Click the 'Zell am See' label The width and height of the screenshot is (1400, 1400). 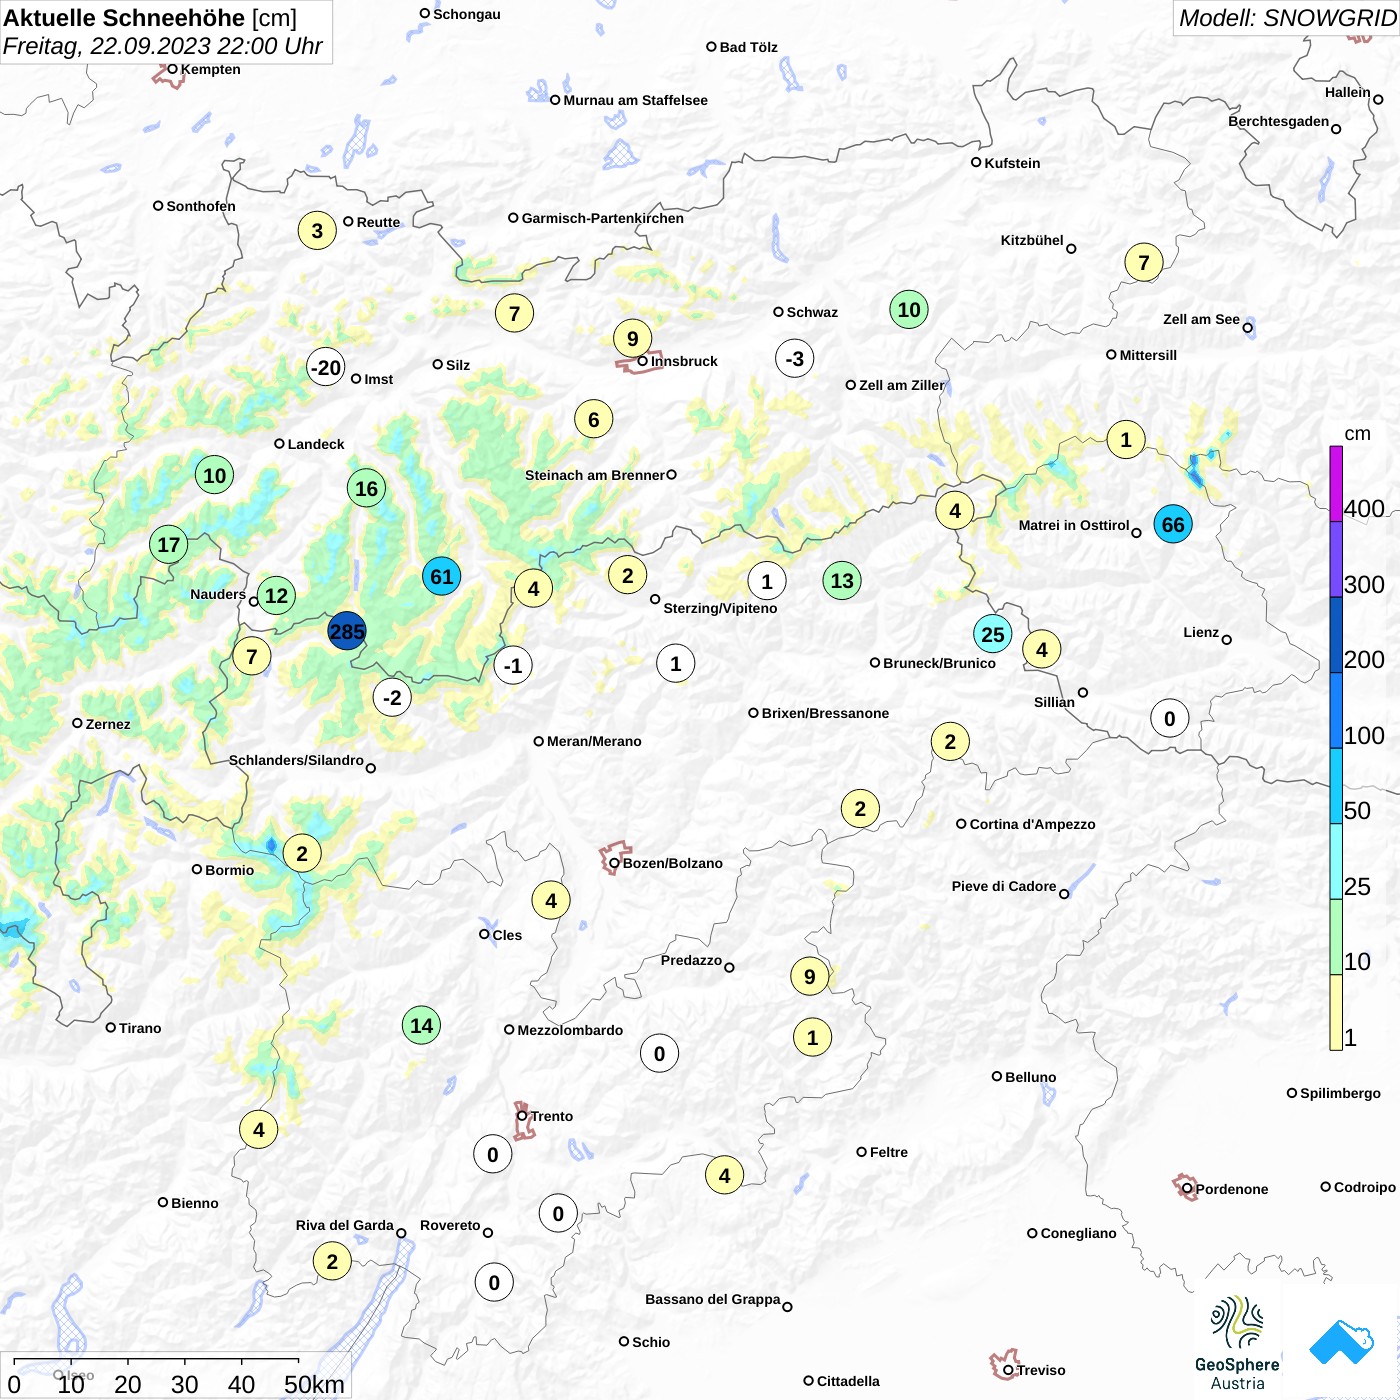coord(1201,320)
